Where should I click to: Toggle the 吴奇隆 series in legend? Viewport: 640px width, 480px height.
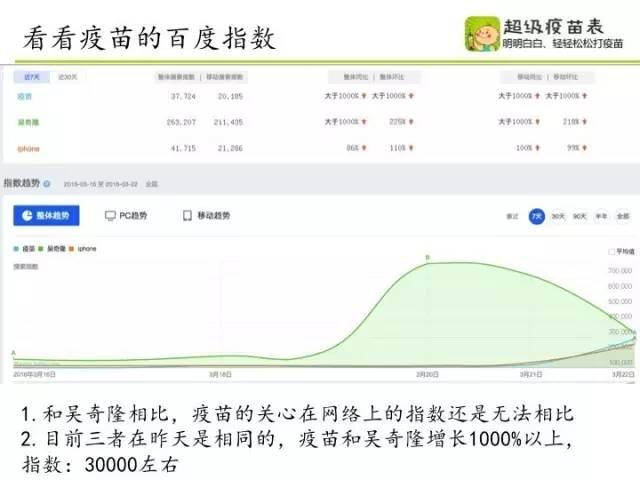click(52, 247)
